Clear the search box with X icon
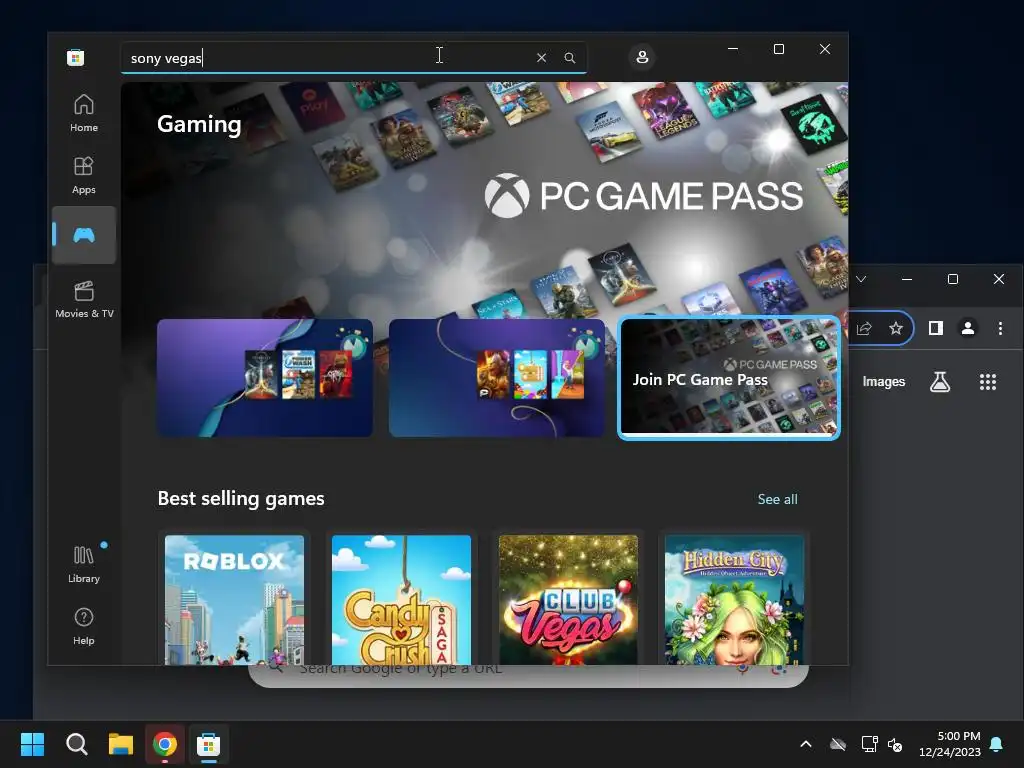This screenshot has width=1024, height=768. 541,58
